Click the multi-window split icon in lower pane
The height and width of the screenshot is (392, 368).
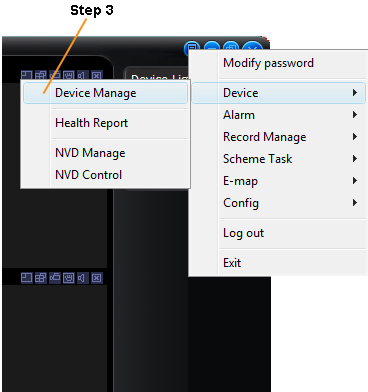(41, 277)
